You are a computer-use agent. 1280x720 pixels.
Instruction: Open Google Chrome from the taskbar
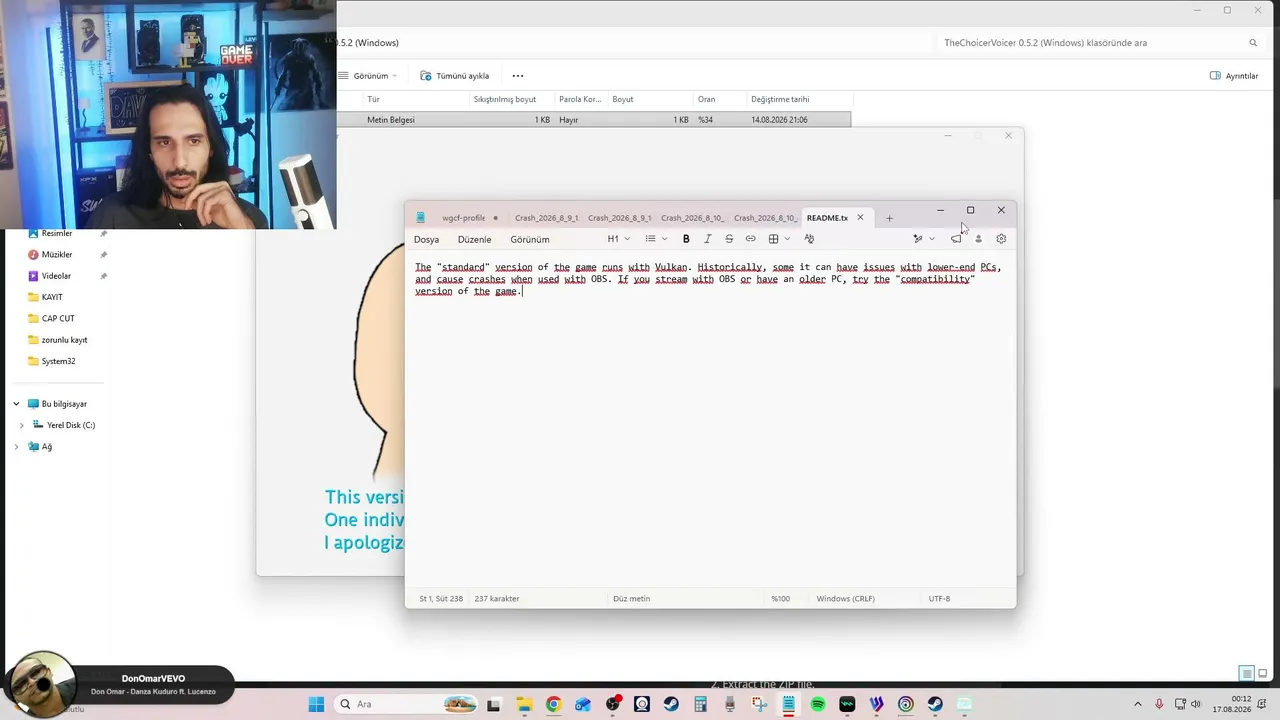553,704
